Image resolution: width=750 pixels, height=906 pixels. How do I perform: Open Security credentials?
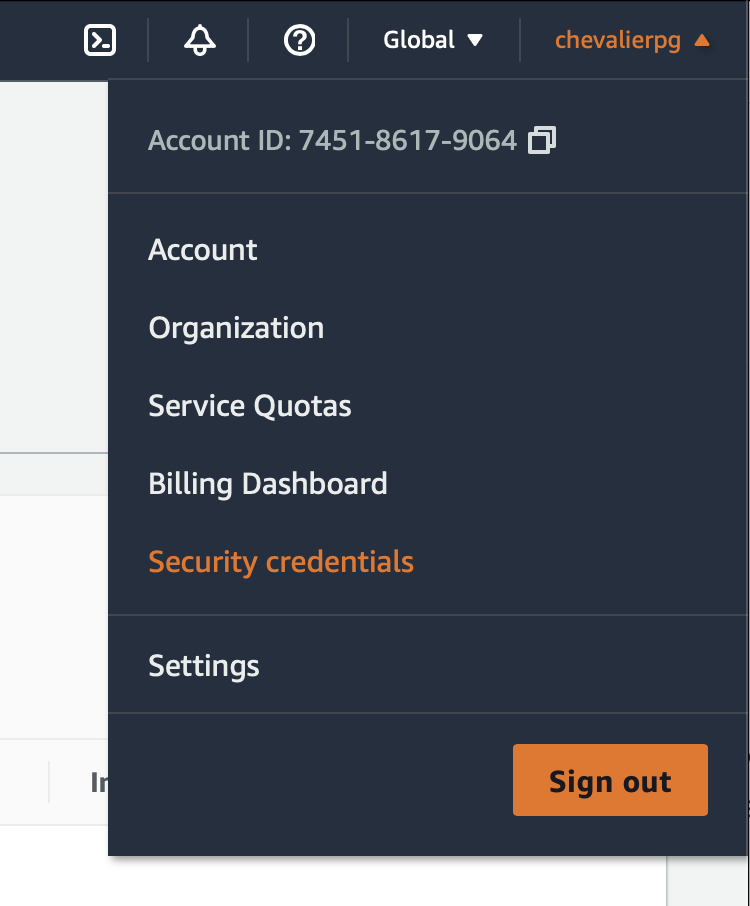pos(281,562)
